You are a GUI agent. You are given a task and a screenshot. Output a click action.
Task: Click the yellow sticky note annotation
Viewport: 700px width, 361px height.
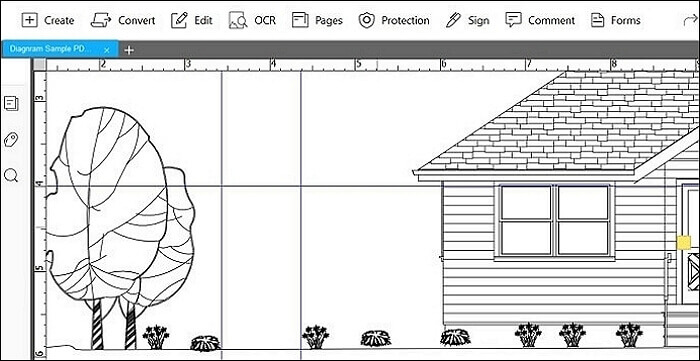[683, 243]
